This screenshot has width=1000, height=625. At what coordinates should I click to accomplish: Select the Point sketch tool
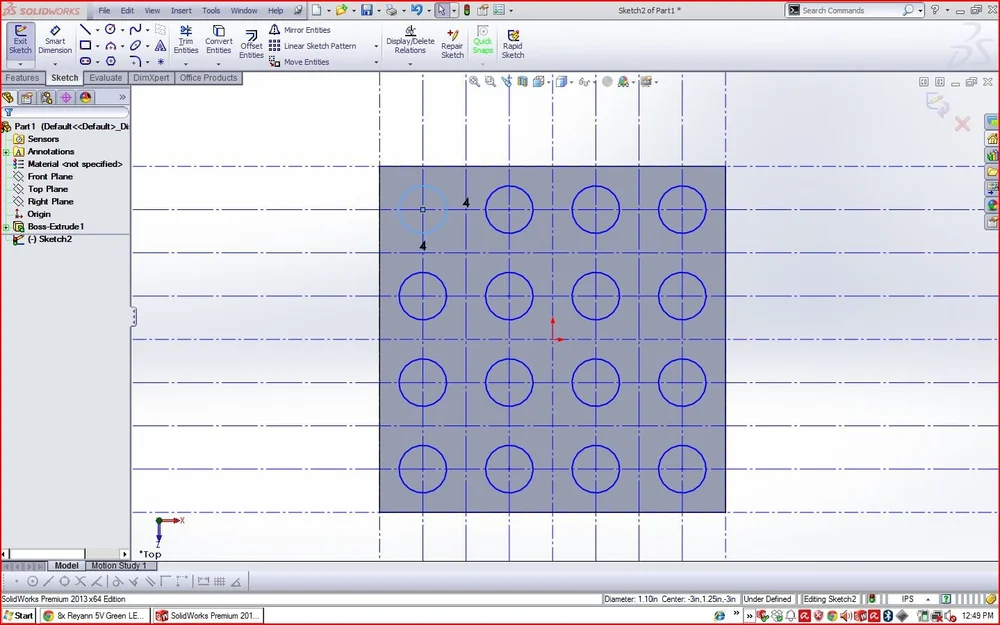coord(160,61)
